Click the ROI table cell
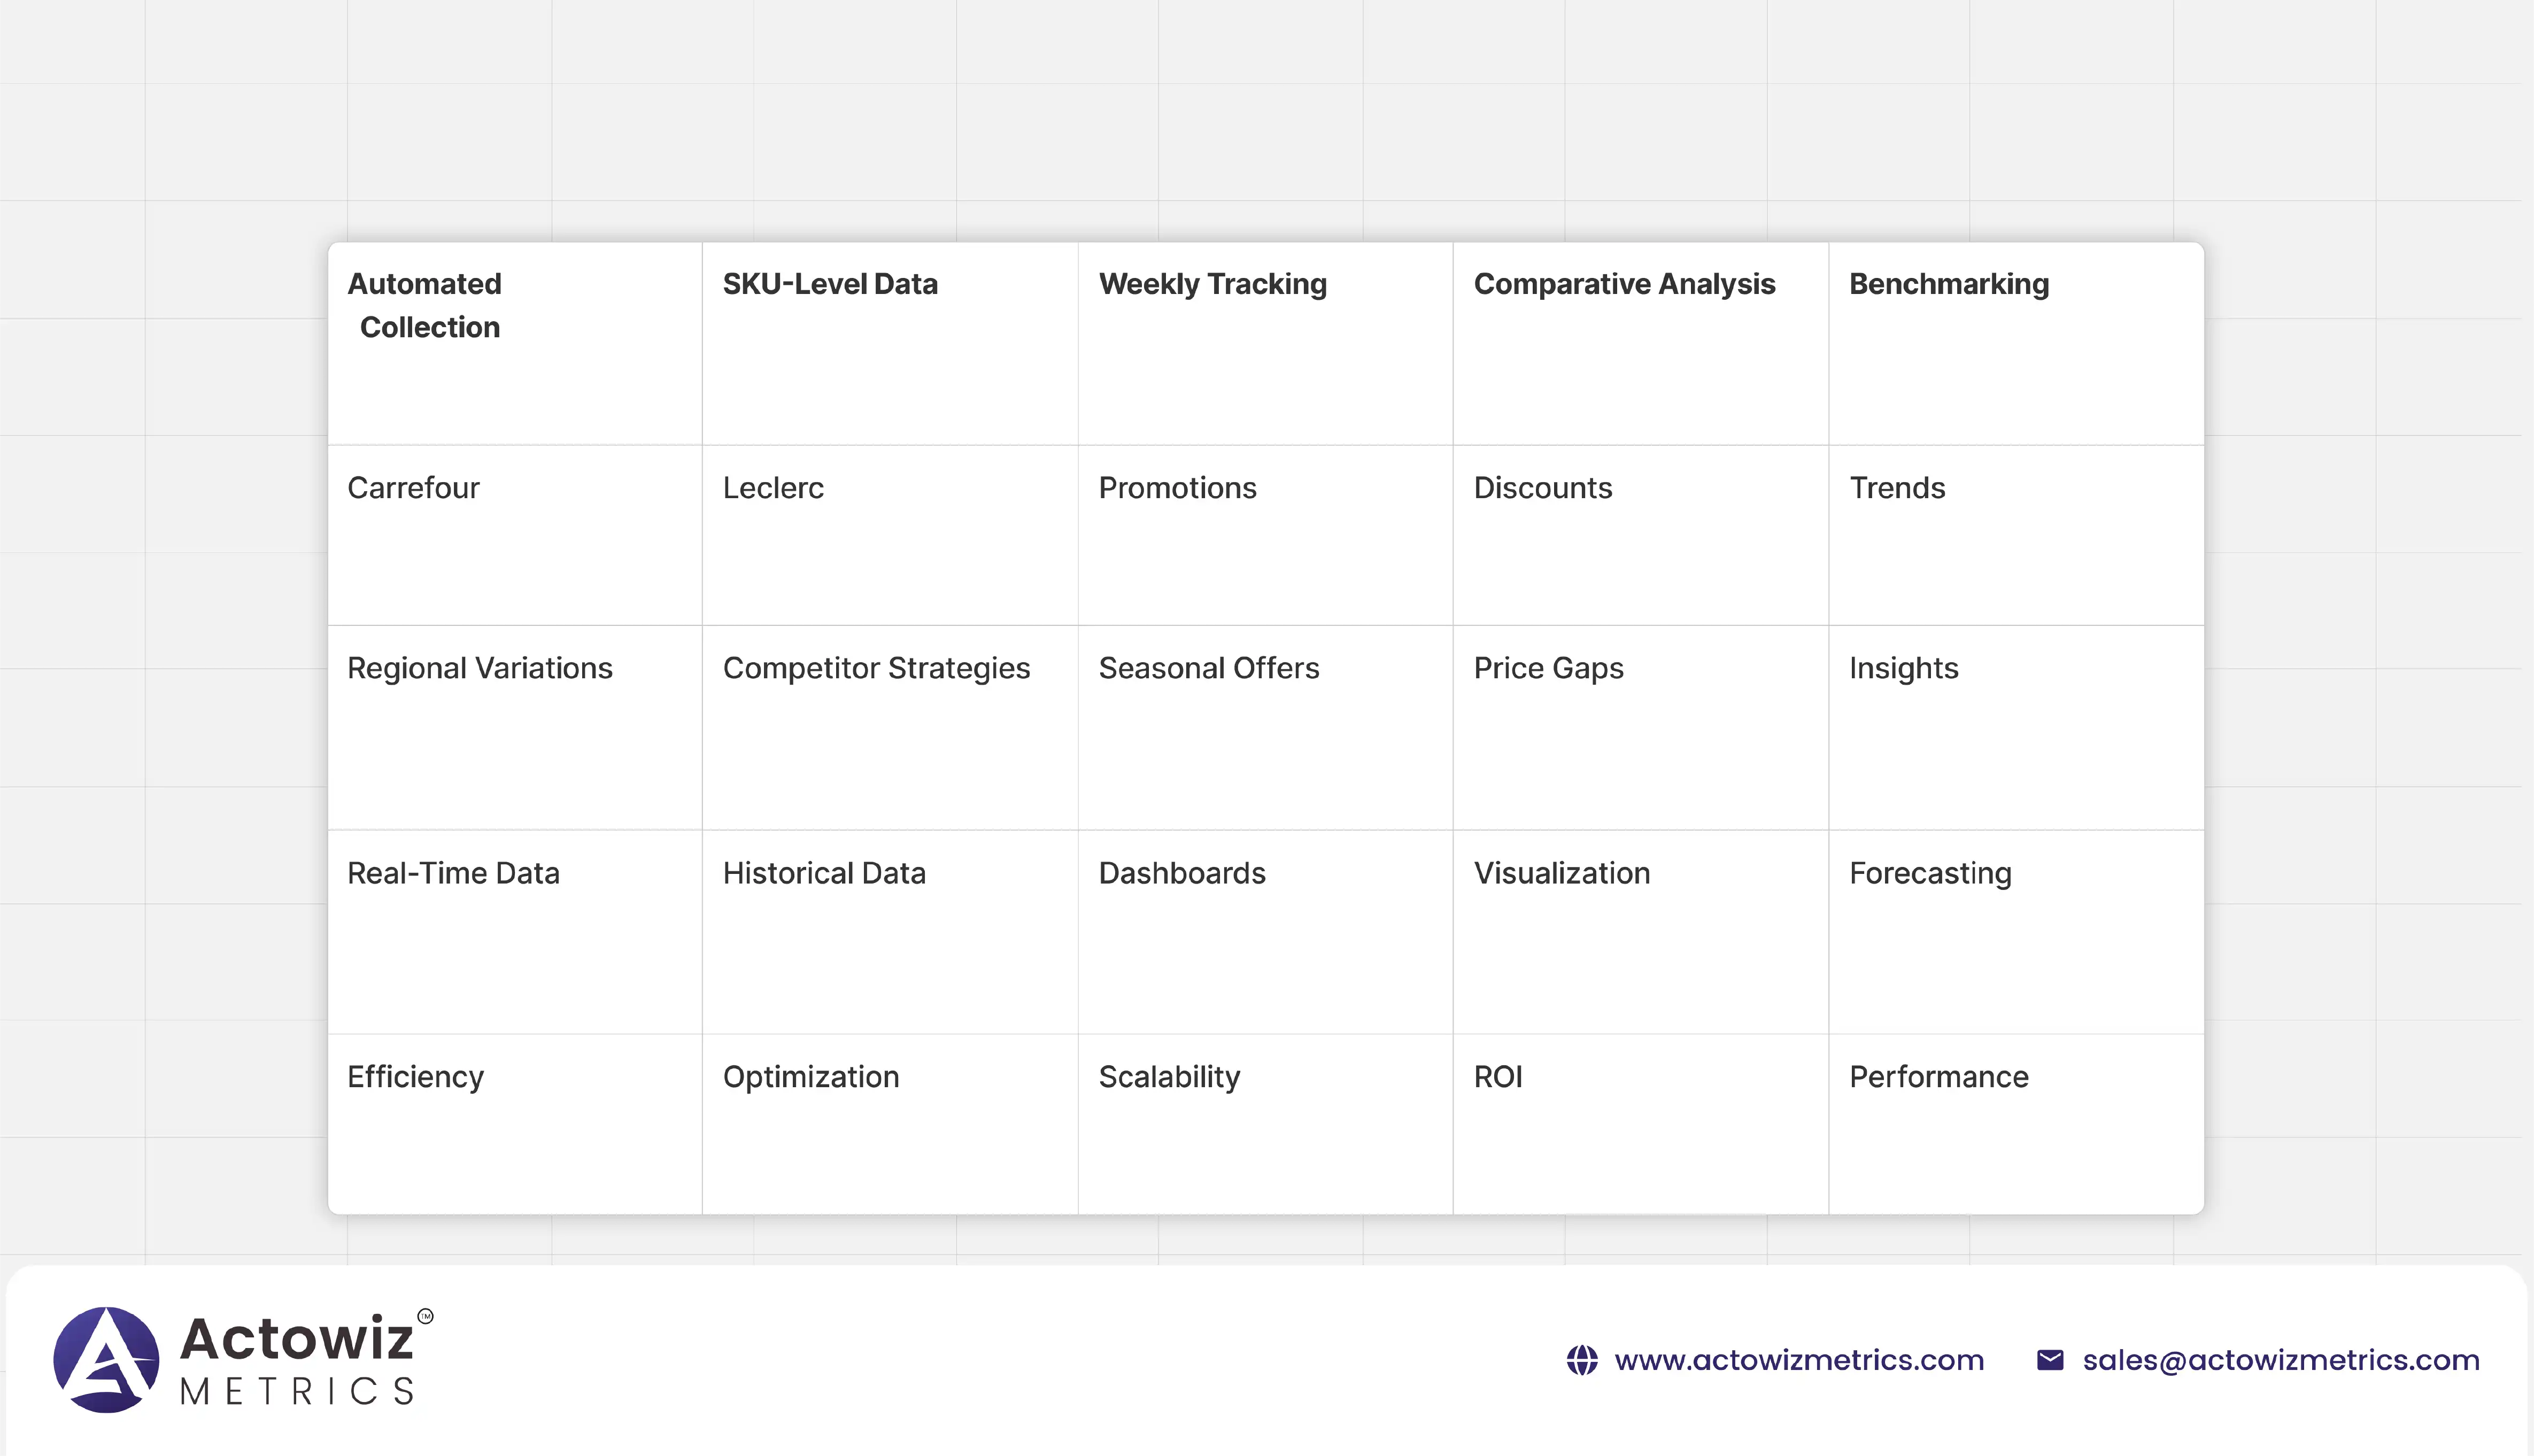2534x1456 pixels. pos(1498,1077)
